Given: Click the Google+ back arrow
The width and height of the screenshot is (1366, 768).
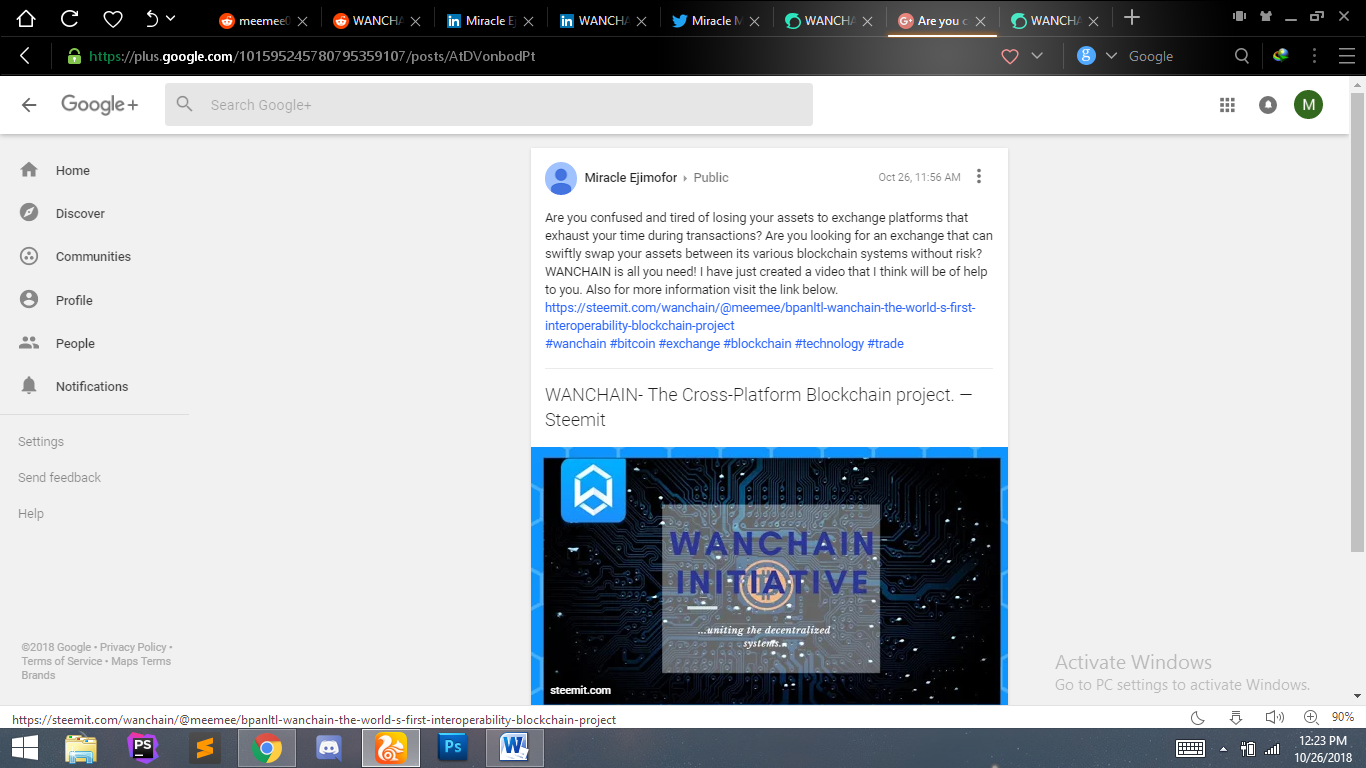Looking at the screenshot, I should coord(29,104).
